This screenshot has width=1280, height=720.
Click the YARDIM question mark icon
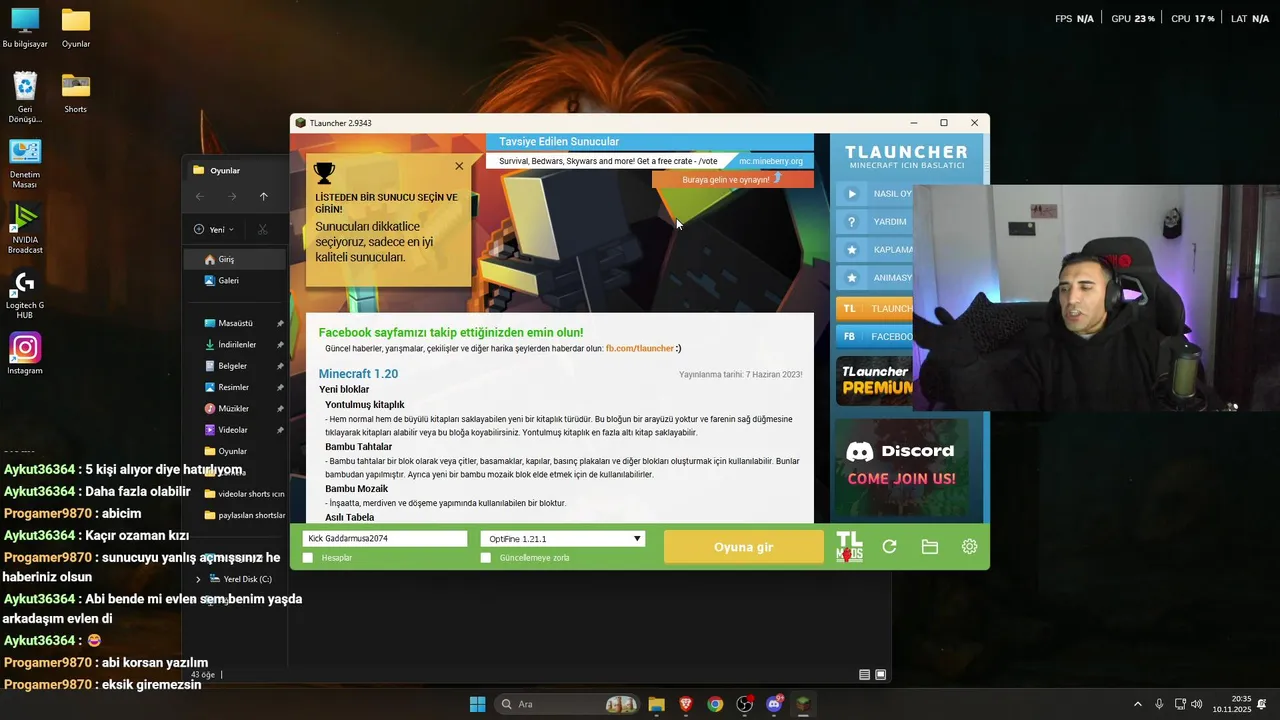(852, 222)
